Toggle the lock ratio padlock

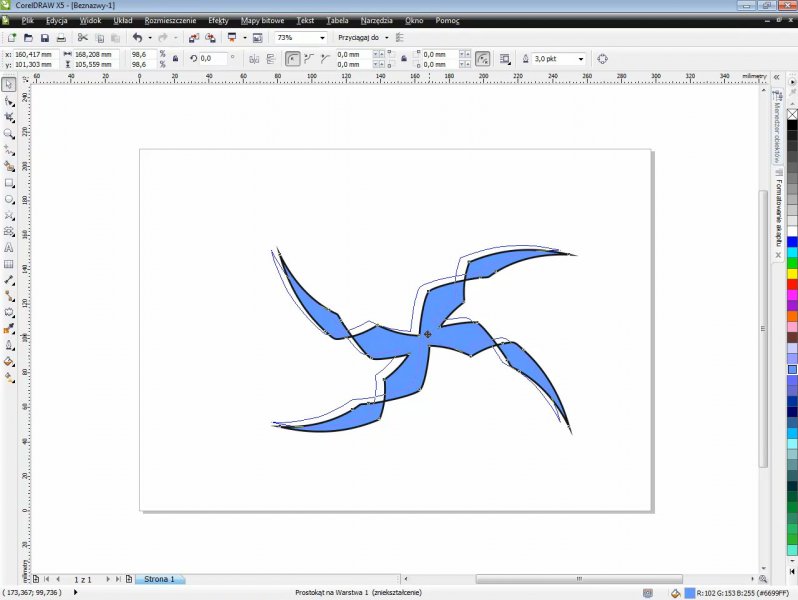pyautogui.click(x=176, y=59)
